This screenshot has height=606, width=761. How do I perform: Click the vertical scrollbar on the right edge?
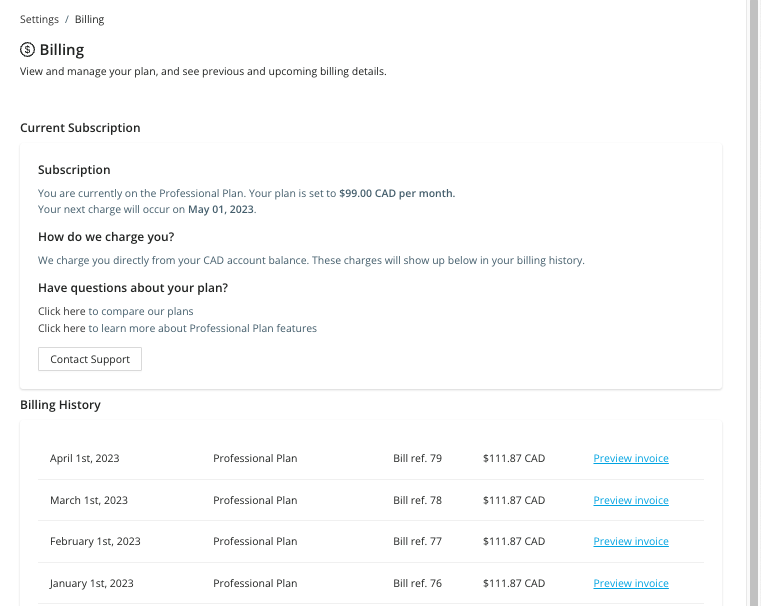[754, 300]
